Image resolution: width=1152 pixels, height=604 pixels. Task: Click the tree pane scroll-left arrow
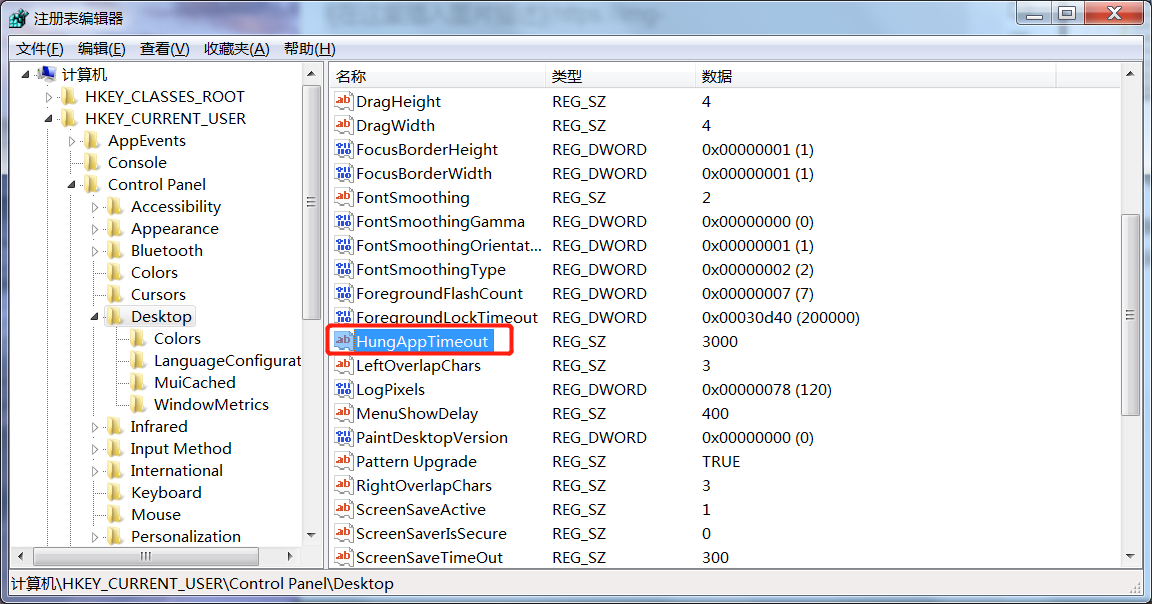[x=21, y=556]
